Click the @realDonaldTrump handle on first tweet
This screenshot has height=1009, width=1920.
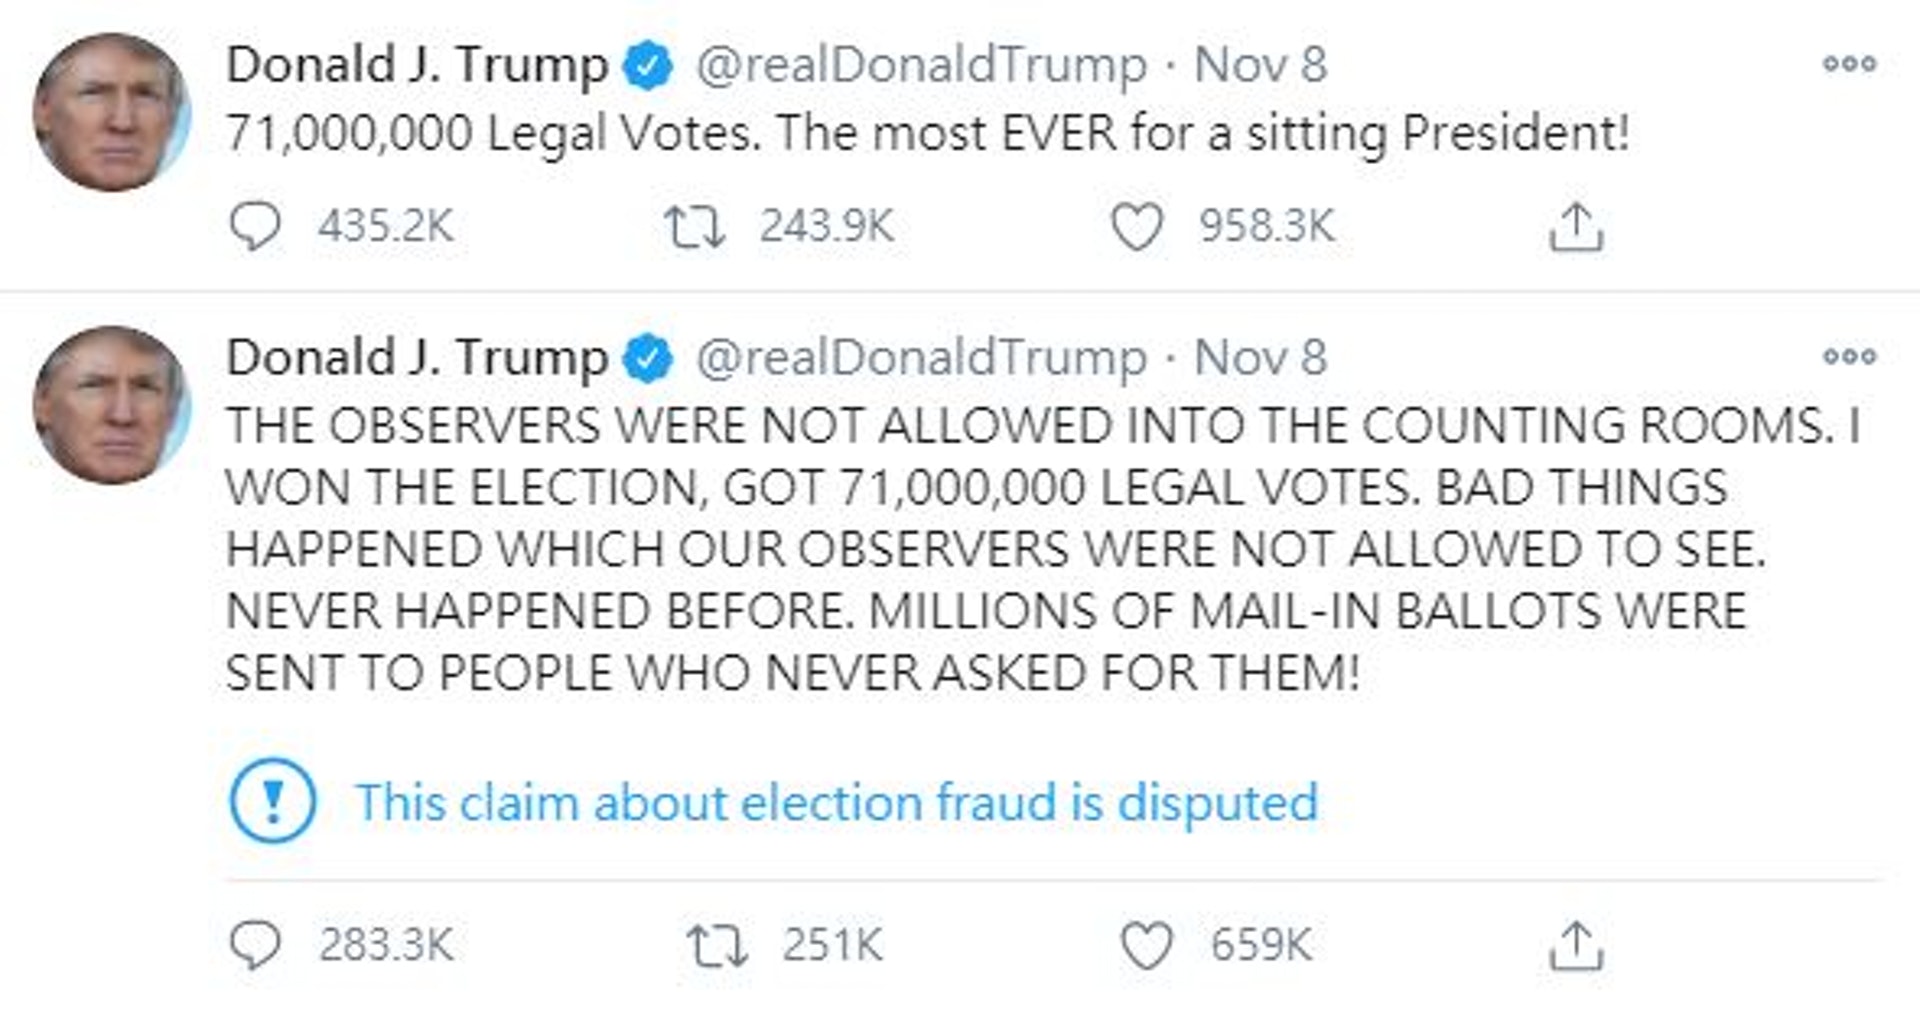tap(920, 66)
